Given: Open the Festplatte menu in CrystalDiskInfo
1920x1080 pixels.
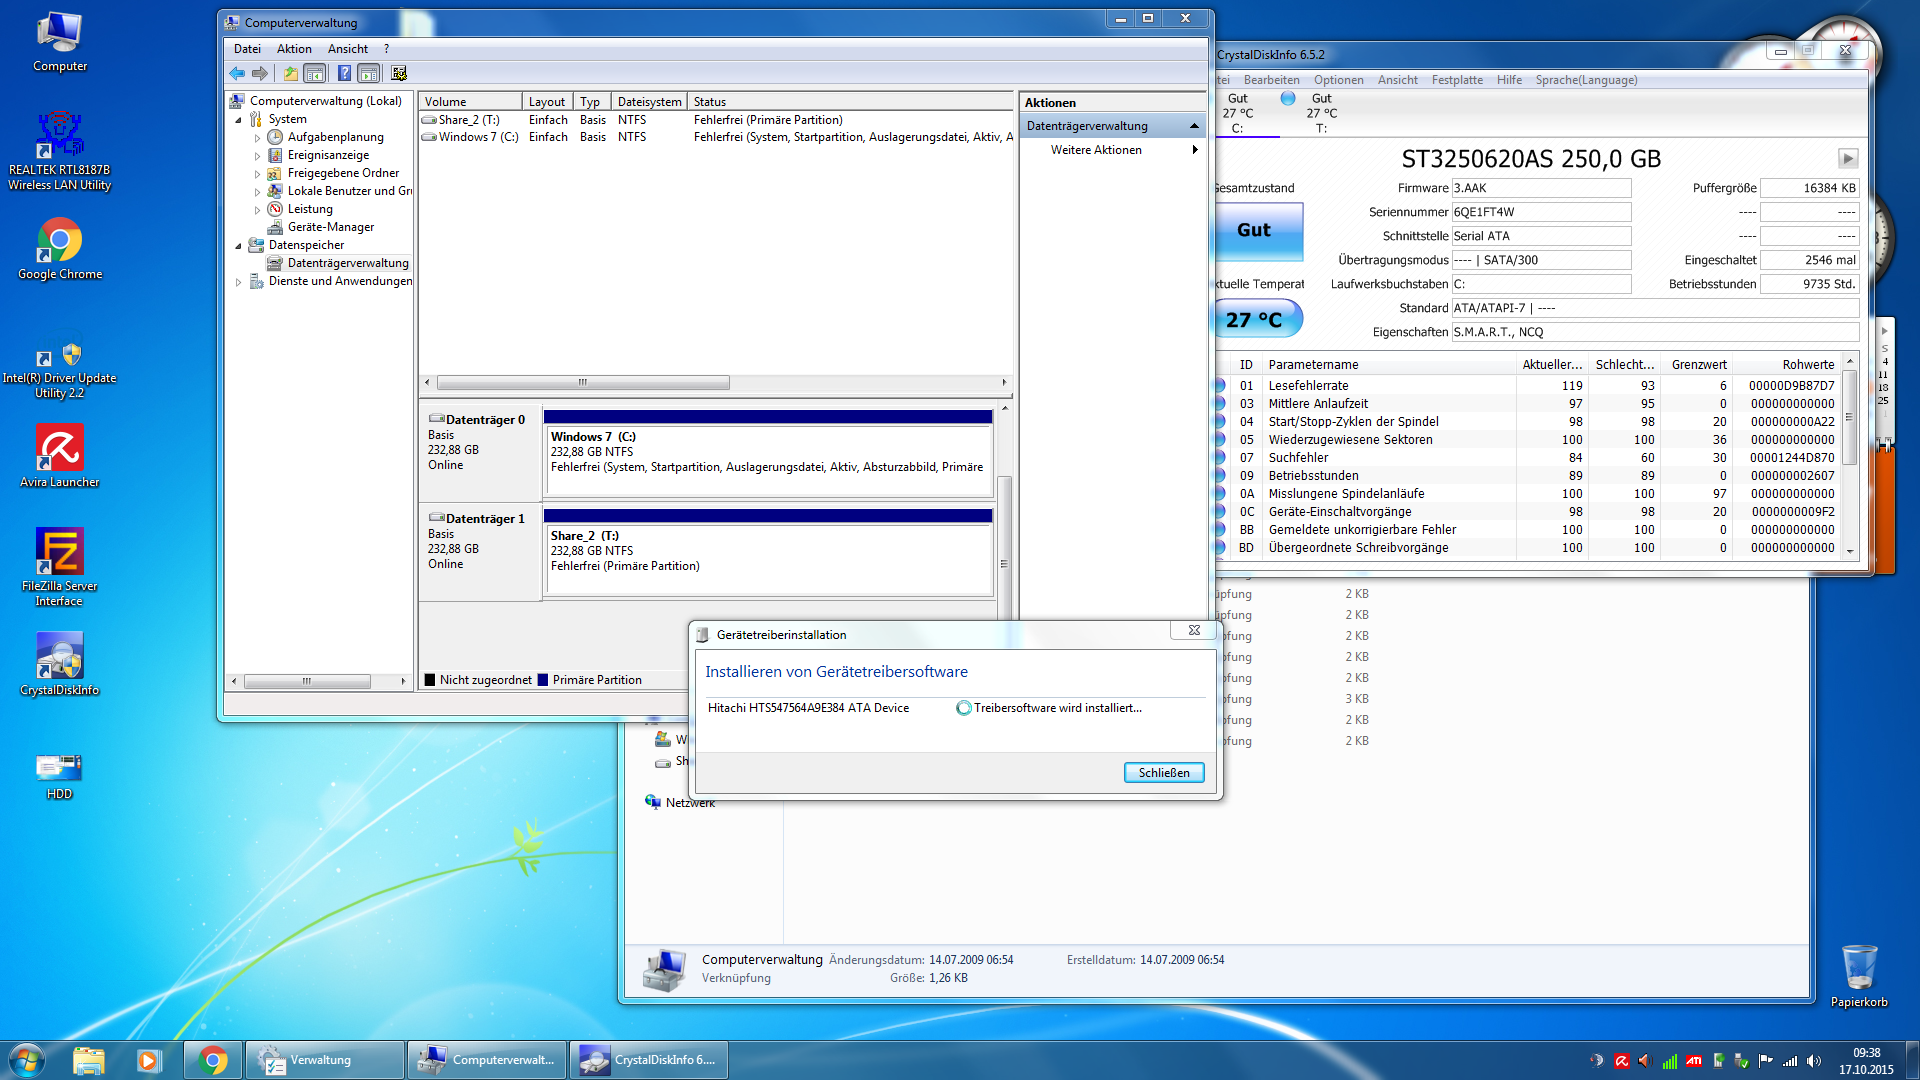Looking at the screenshot, I should coord(1456,80).
